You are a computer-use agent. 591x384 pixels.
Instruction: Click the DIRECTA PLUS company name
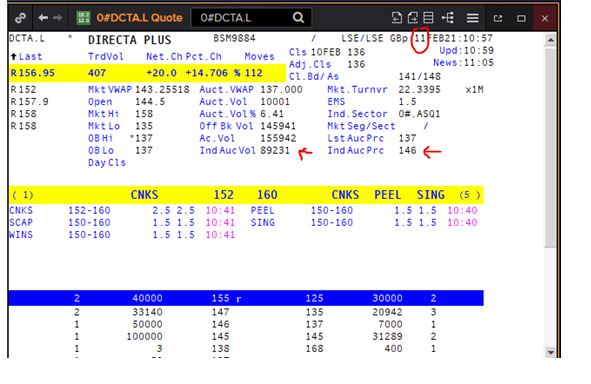tap(130, 40)
